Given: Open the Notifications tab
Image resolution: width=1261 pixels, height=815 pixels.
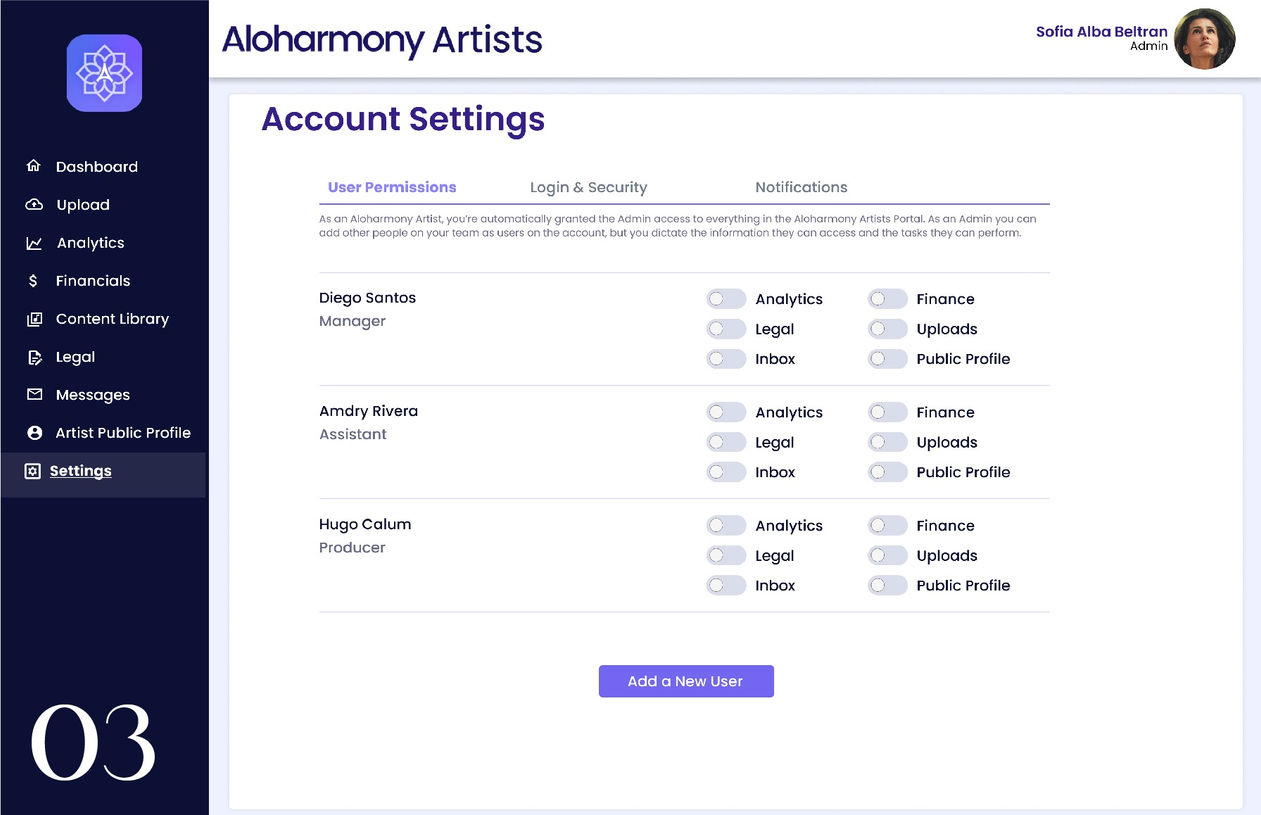Looking at the screenshot, I should 801,187.
